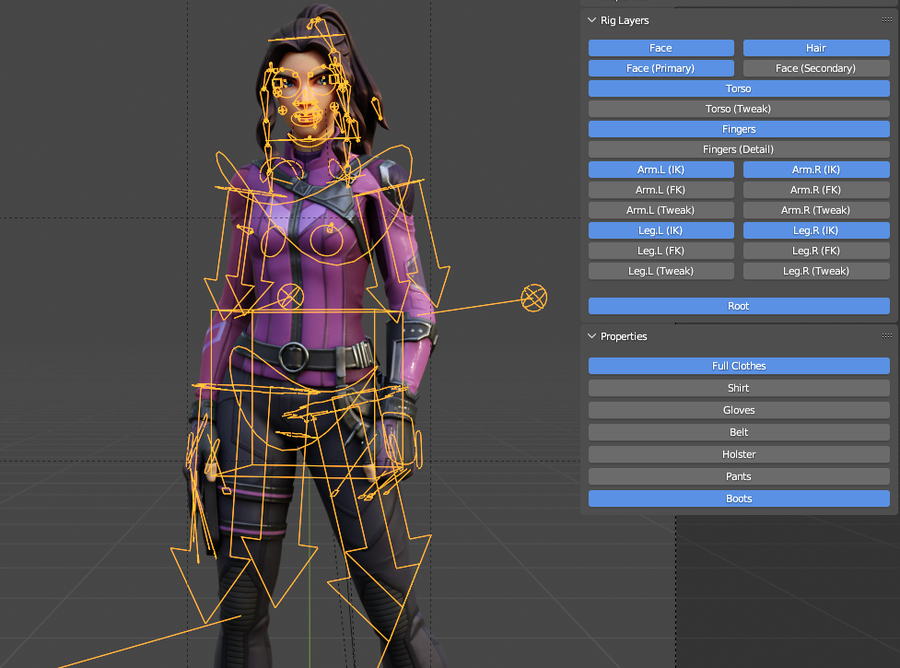Toggle the Arm.R (IK) layer
900x668 pixels.
point(816,170)
